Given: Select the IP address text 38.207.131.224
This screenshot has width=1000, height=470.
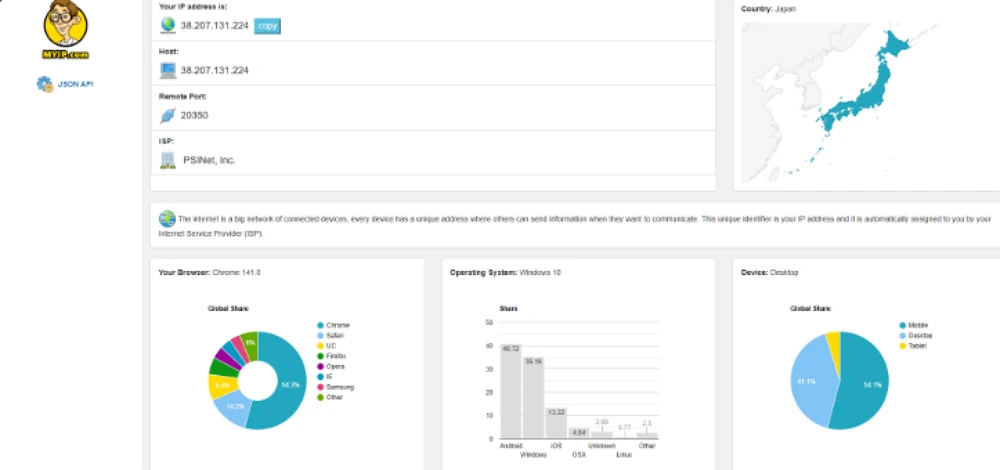Looking at the screenshot, I should (214, 26).
